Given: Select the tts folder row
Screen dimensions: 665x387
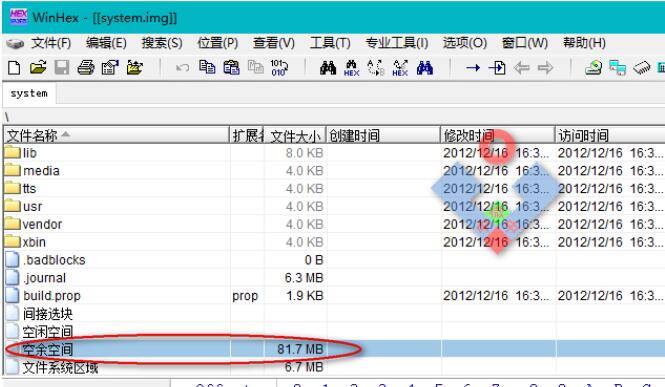Looking at the screenshot, I should point(334,189).
